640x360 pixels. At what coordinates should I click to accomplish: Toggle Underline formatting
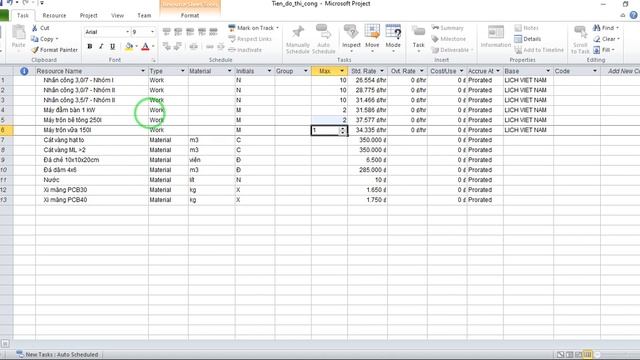[113, 47]
